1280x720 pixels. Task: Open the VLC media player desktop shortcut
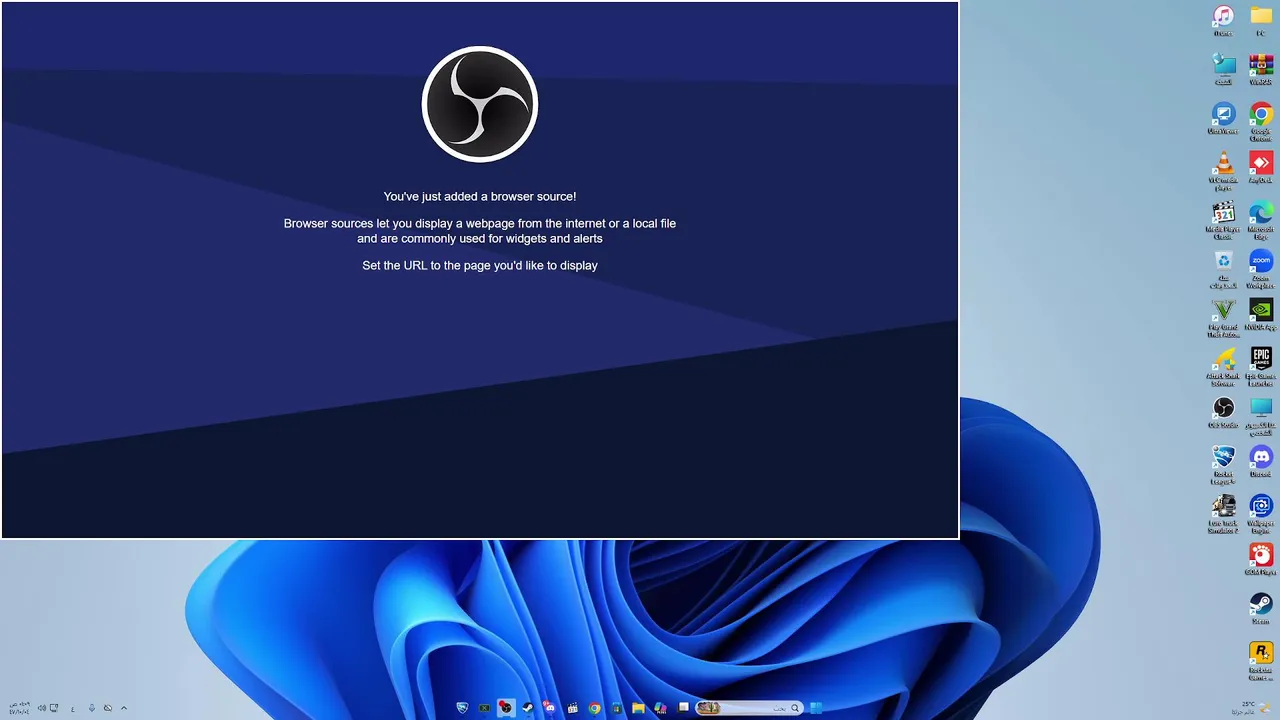(1223, 170)
